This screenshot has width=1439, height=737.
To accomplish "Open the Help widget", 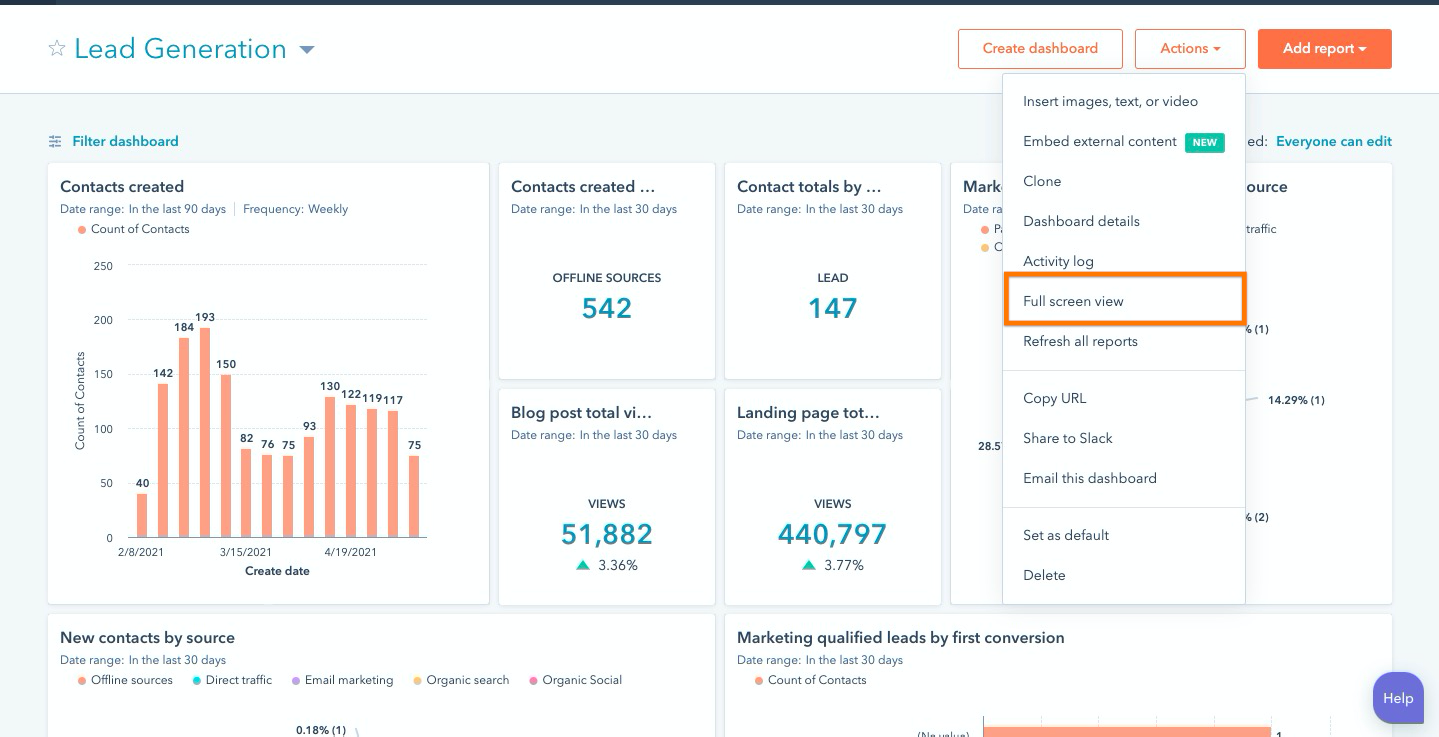I will 1398,698.
